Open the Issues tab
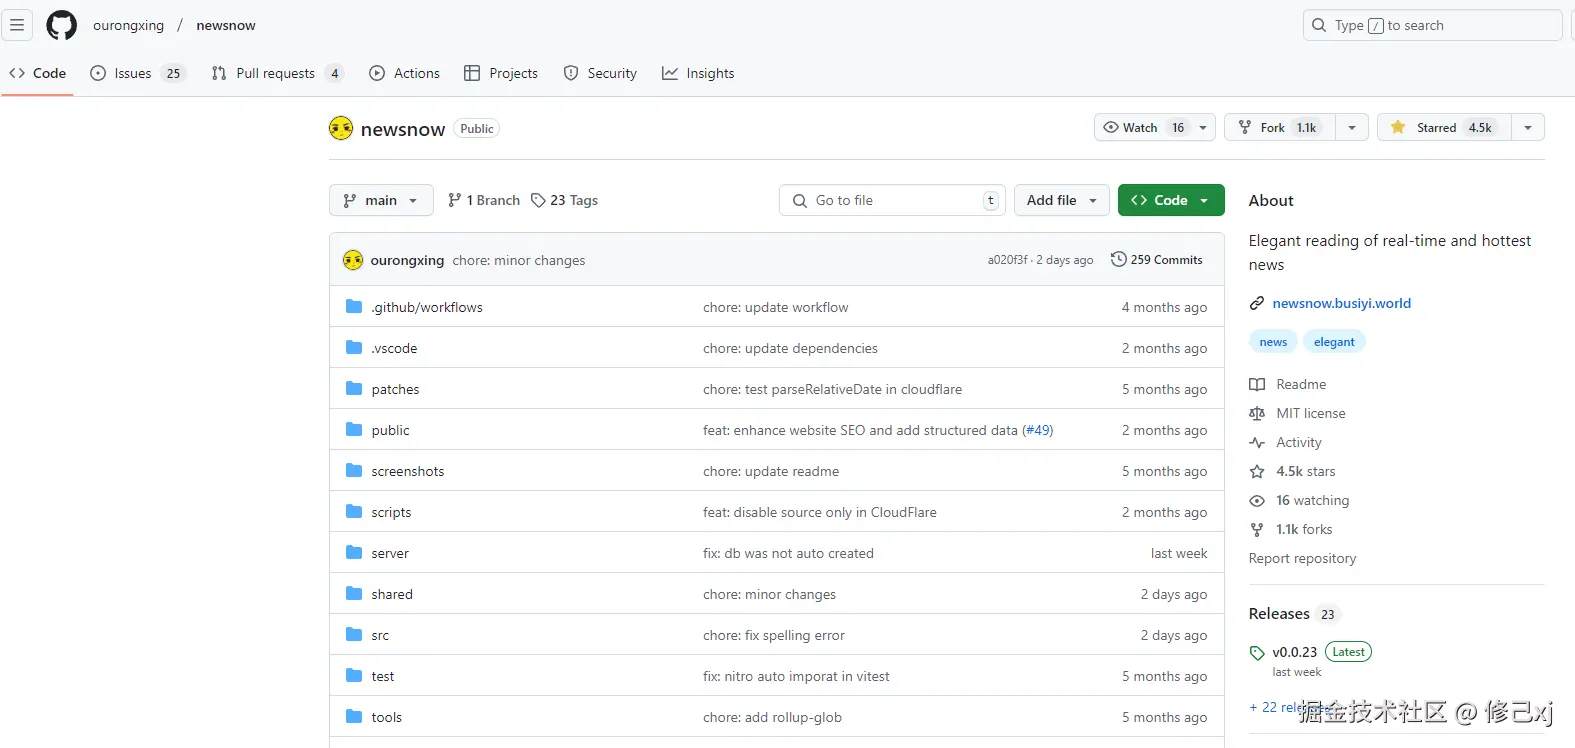This screenshot has height=748, width=1575. (137, 73)
